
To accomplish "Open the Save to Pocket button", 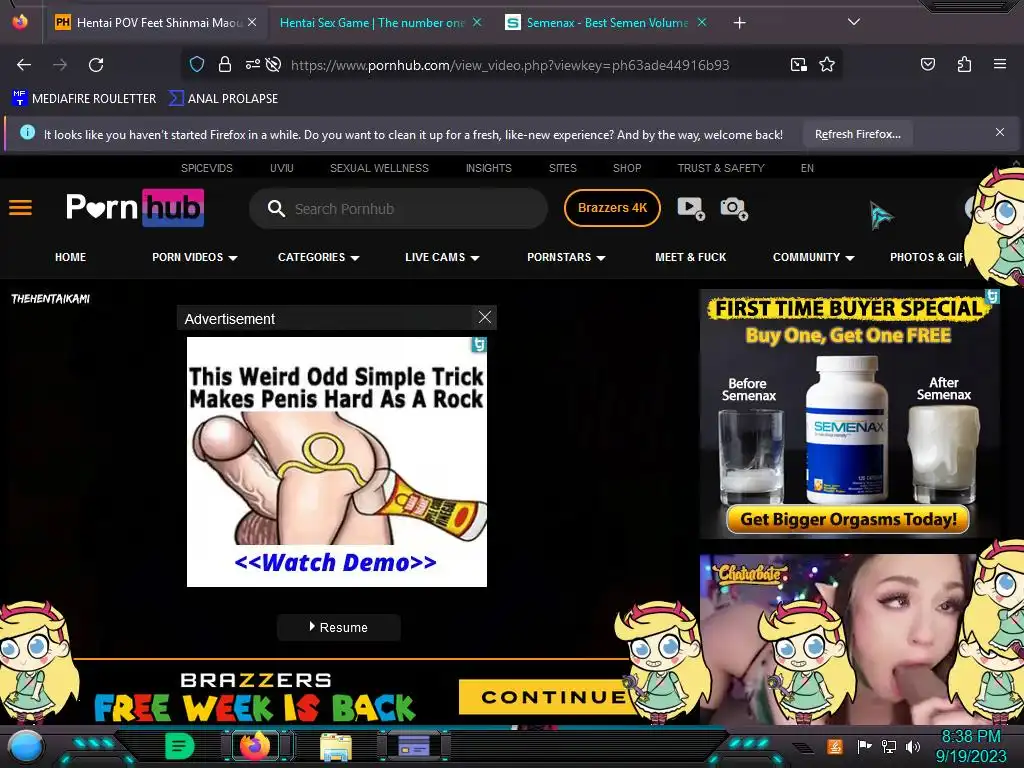I will 927,64.
